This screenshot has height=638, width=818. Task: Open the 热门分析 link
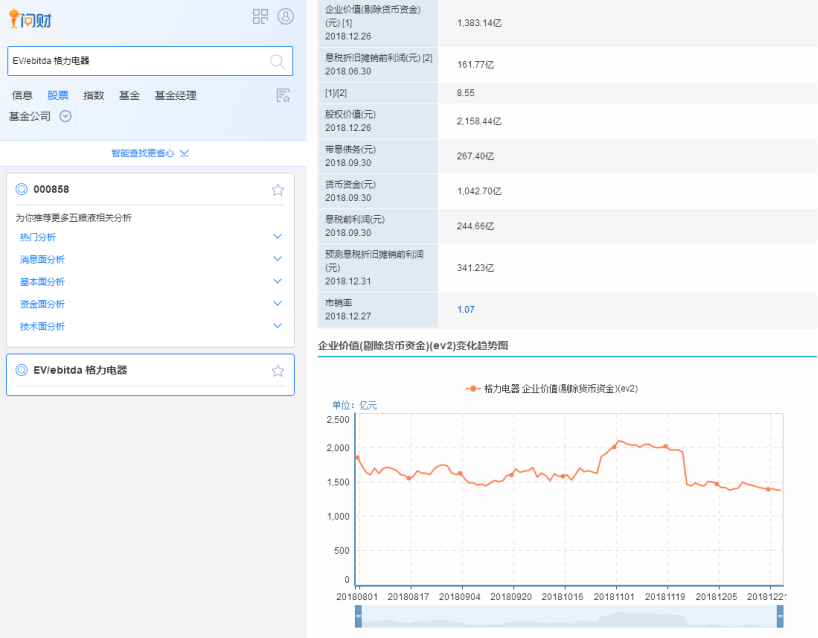(38, 237)
